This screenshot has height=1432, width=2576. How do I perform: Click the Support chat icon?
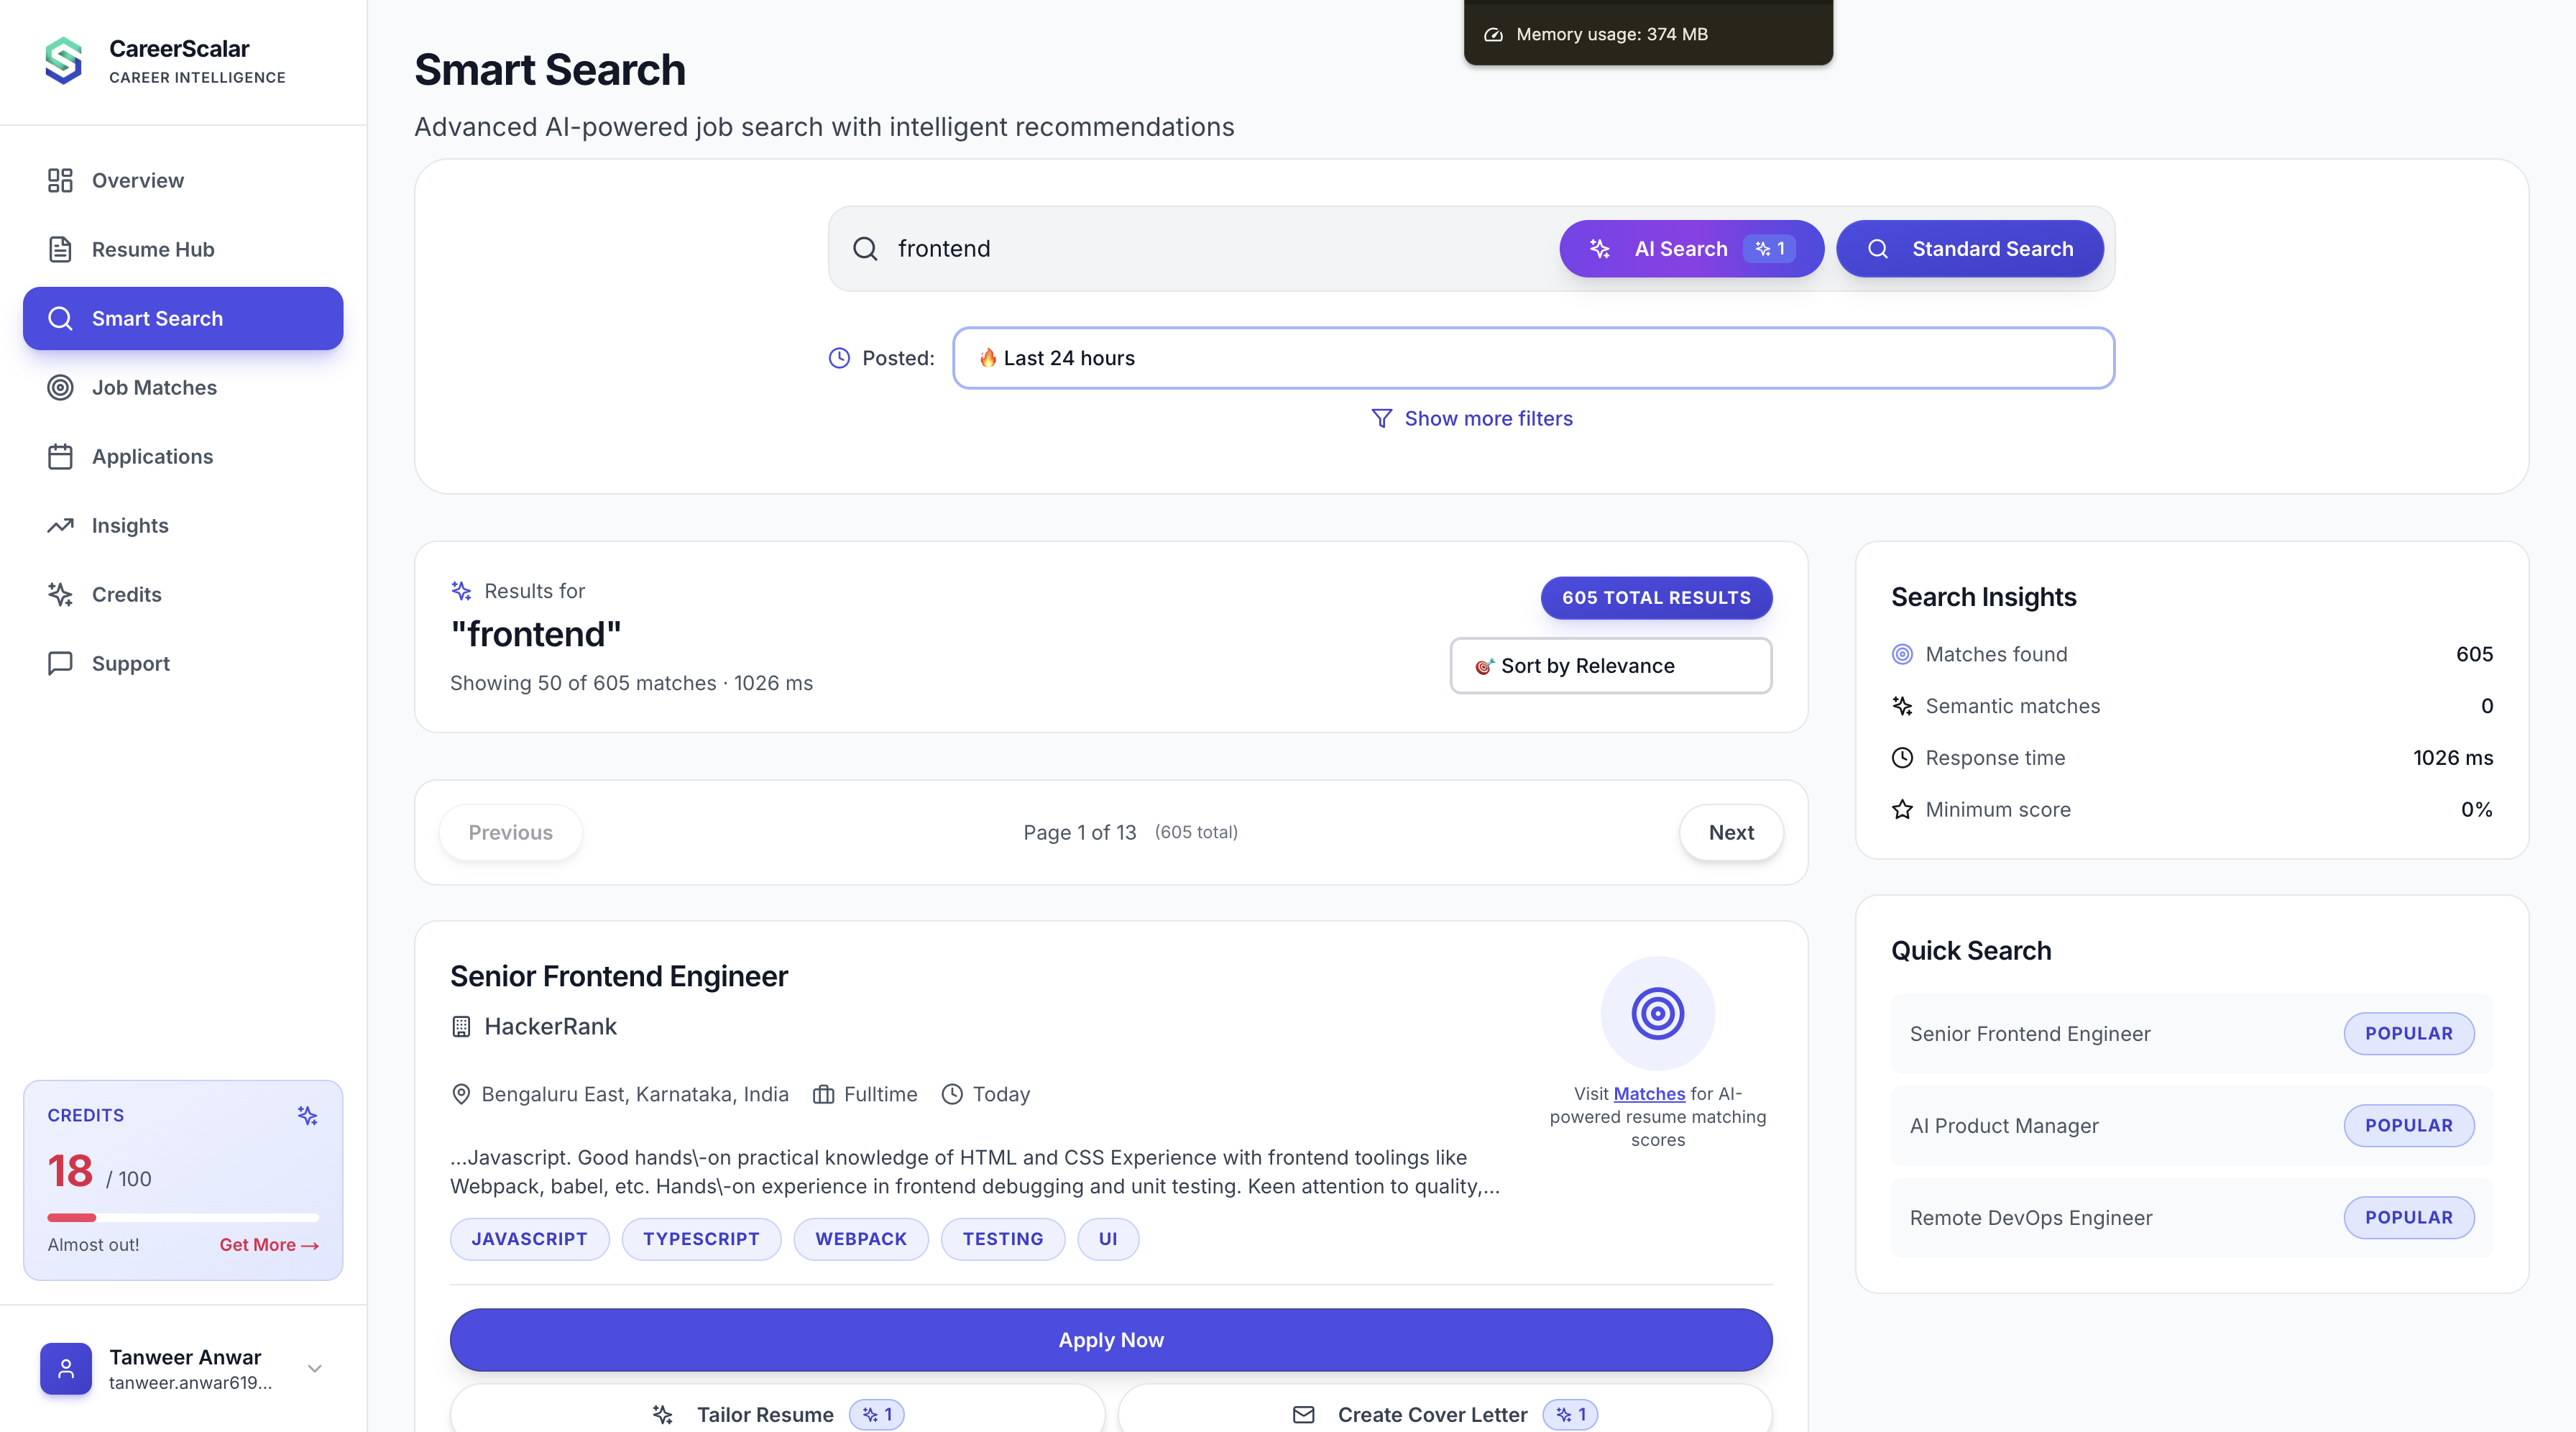60,663
